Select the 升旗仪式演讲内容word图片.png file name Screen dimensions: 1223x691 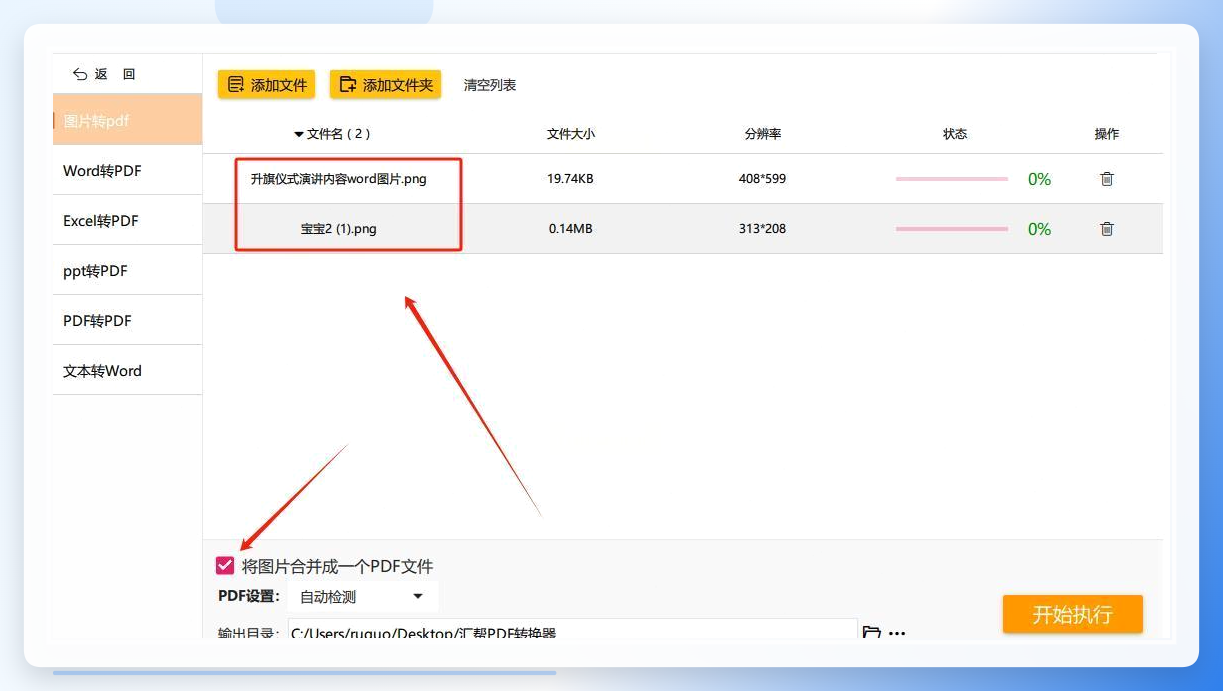tap(339, 179)
